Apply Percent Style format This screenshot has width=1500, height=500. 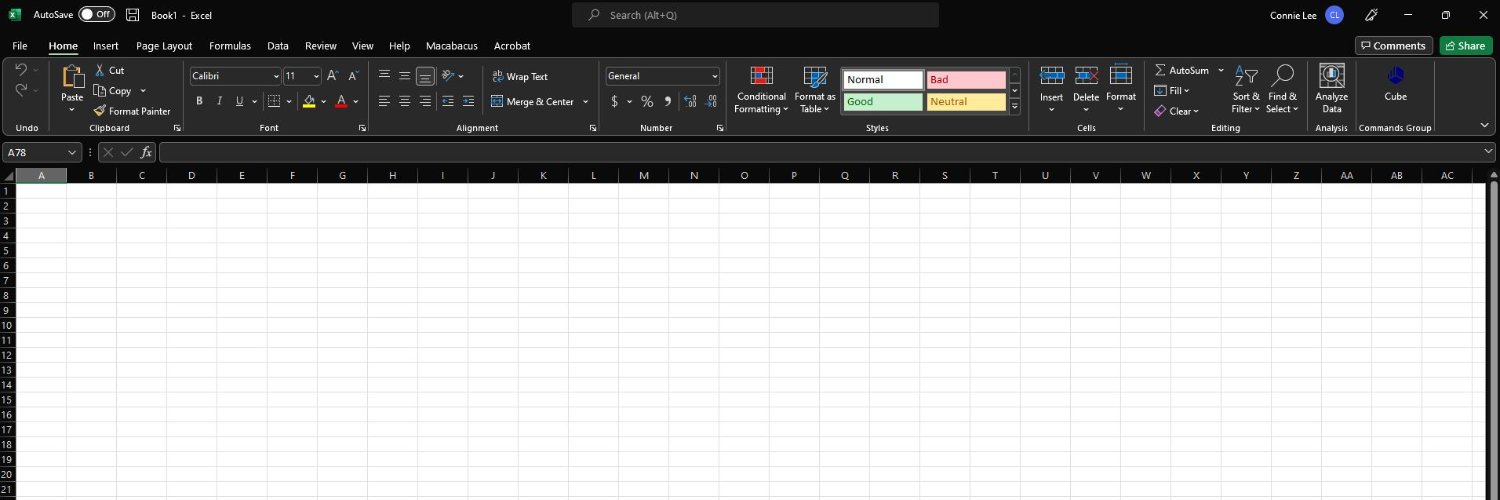tap(647, 101)
